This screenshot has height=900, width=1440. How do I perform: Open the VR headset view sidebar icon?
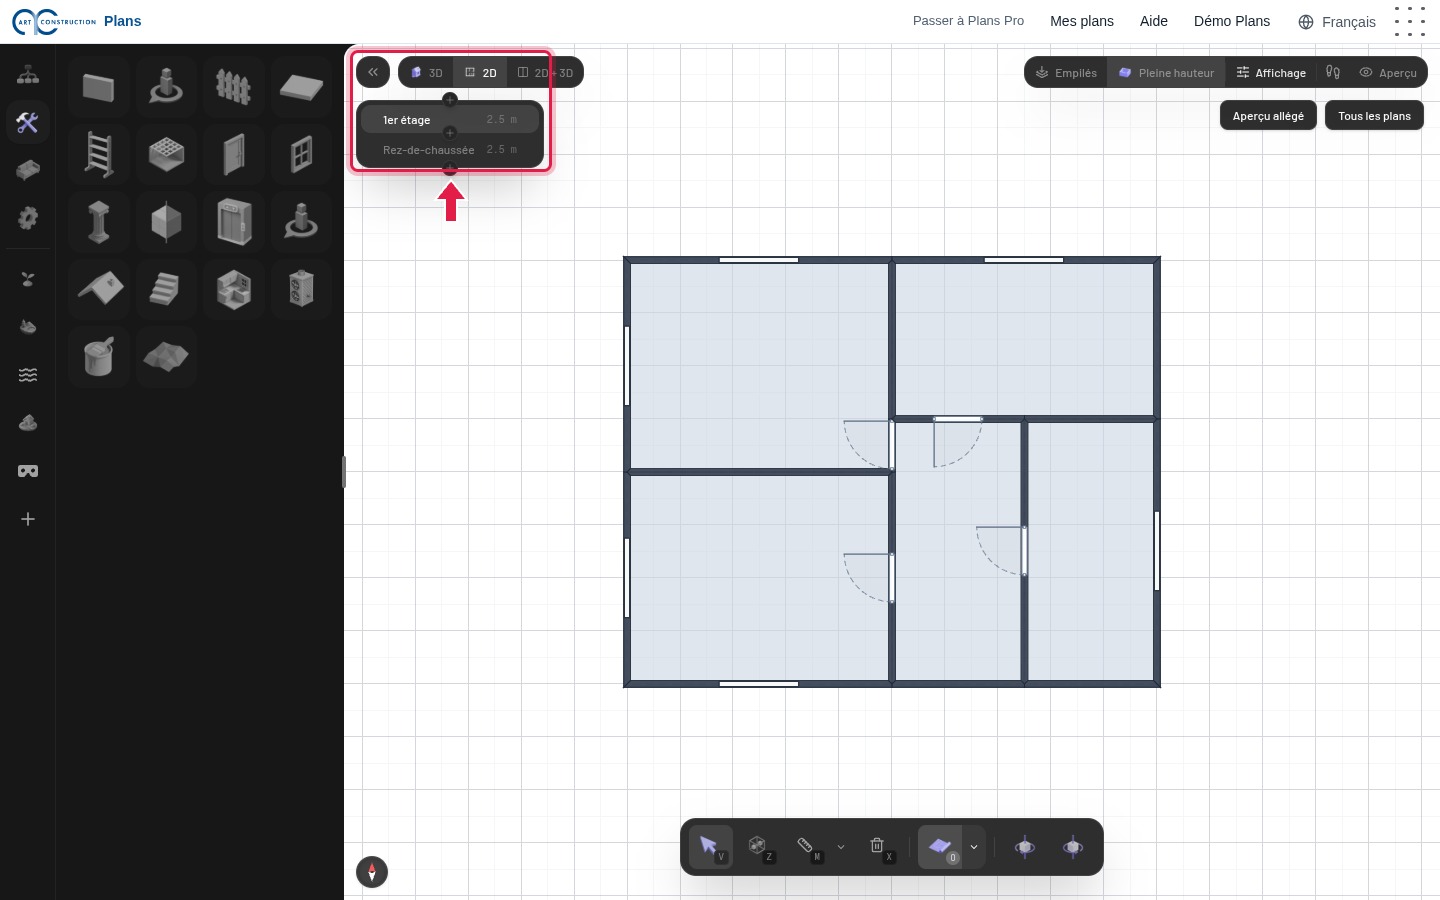point(28,471)
